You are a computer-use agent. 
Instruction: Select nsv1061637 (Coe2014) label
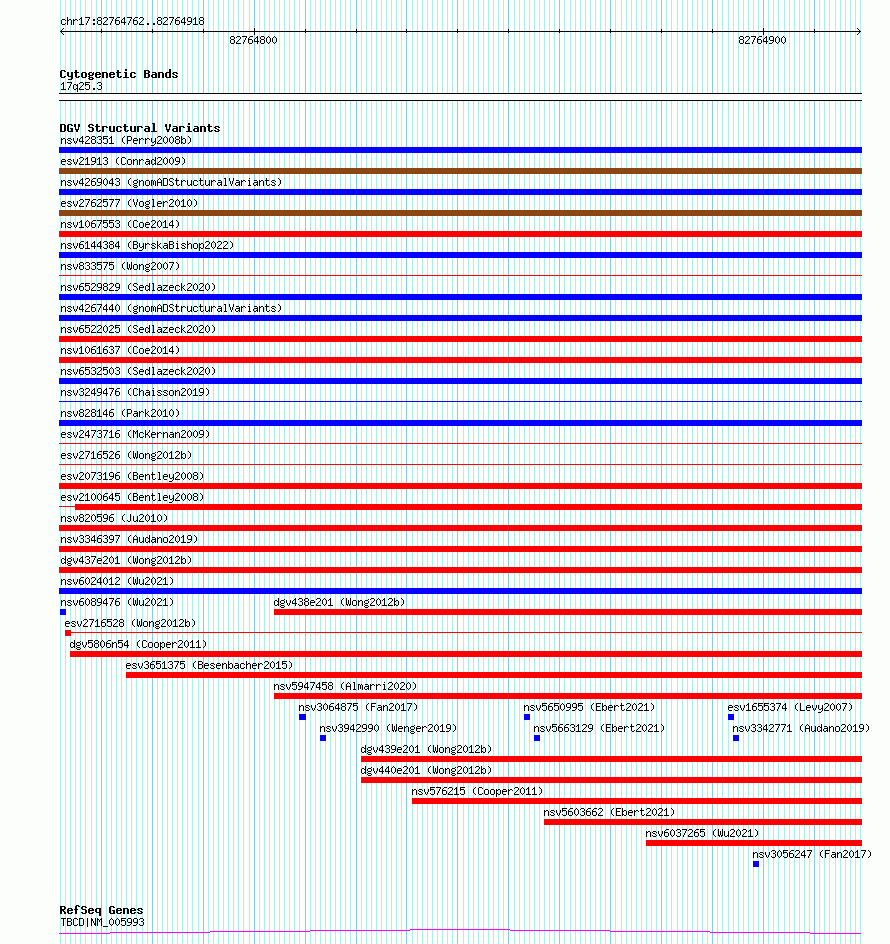tap(120, 350)
